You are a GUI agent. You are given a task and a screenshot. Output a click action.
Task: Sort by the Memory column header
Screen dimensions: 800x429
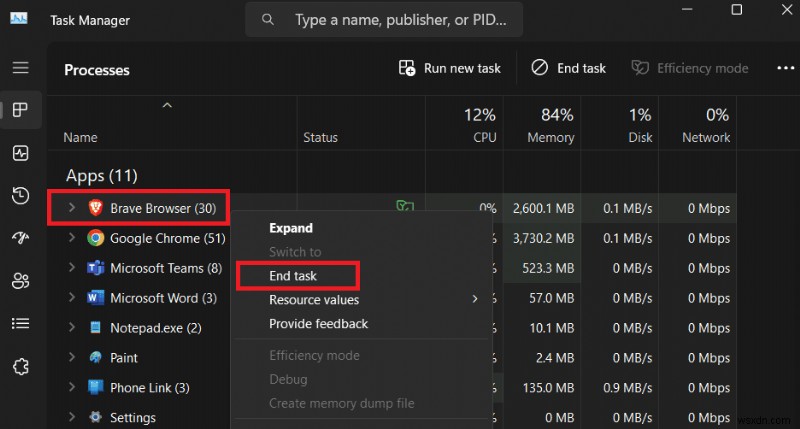[551, 138]
